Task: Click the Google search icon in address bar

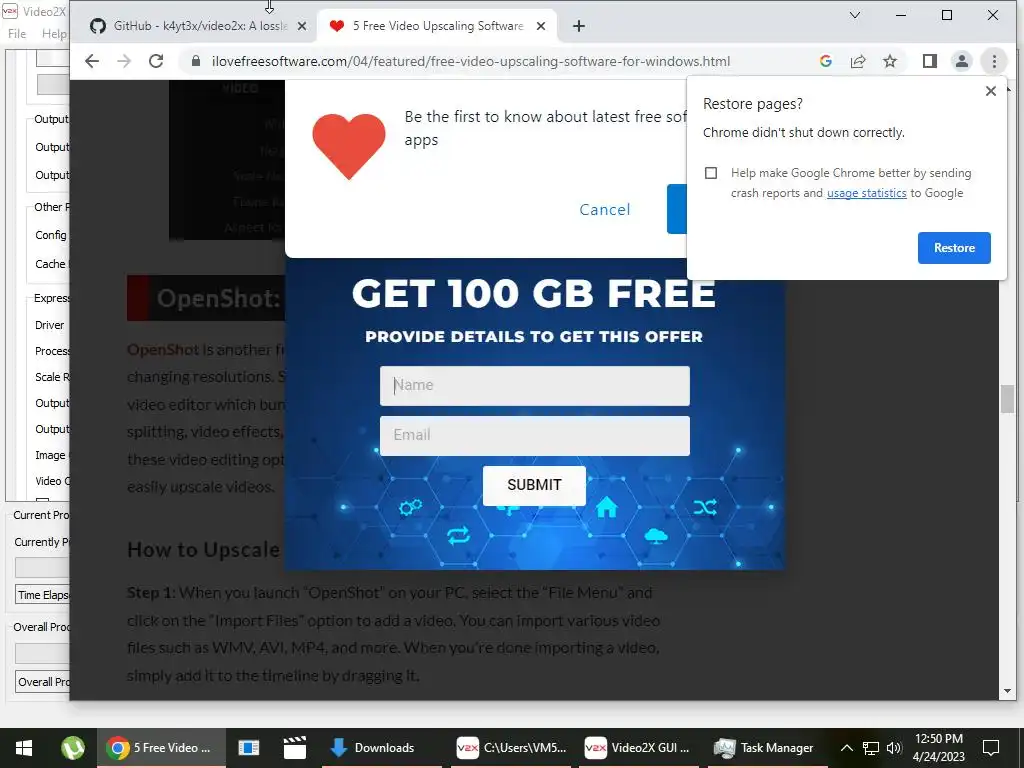Action: pos(825,61)
